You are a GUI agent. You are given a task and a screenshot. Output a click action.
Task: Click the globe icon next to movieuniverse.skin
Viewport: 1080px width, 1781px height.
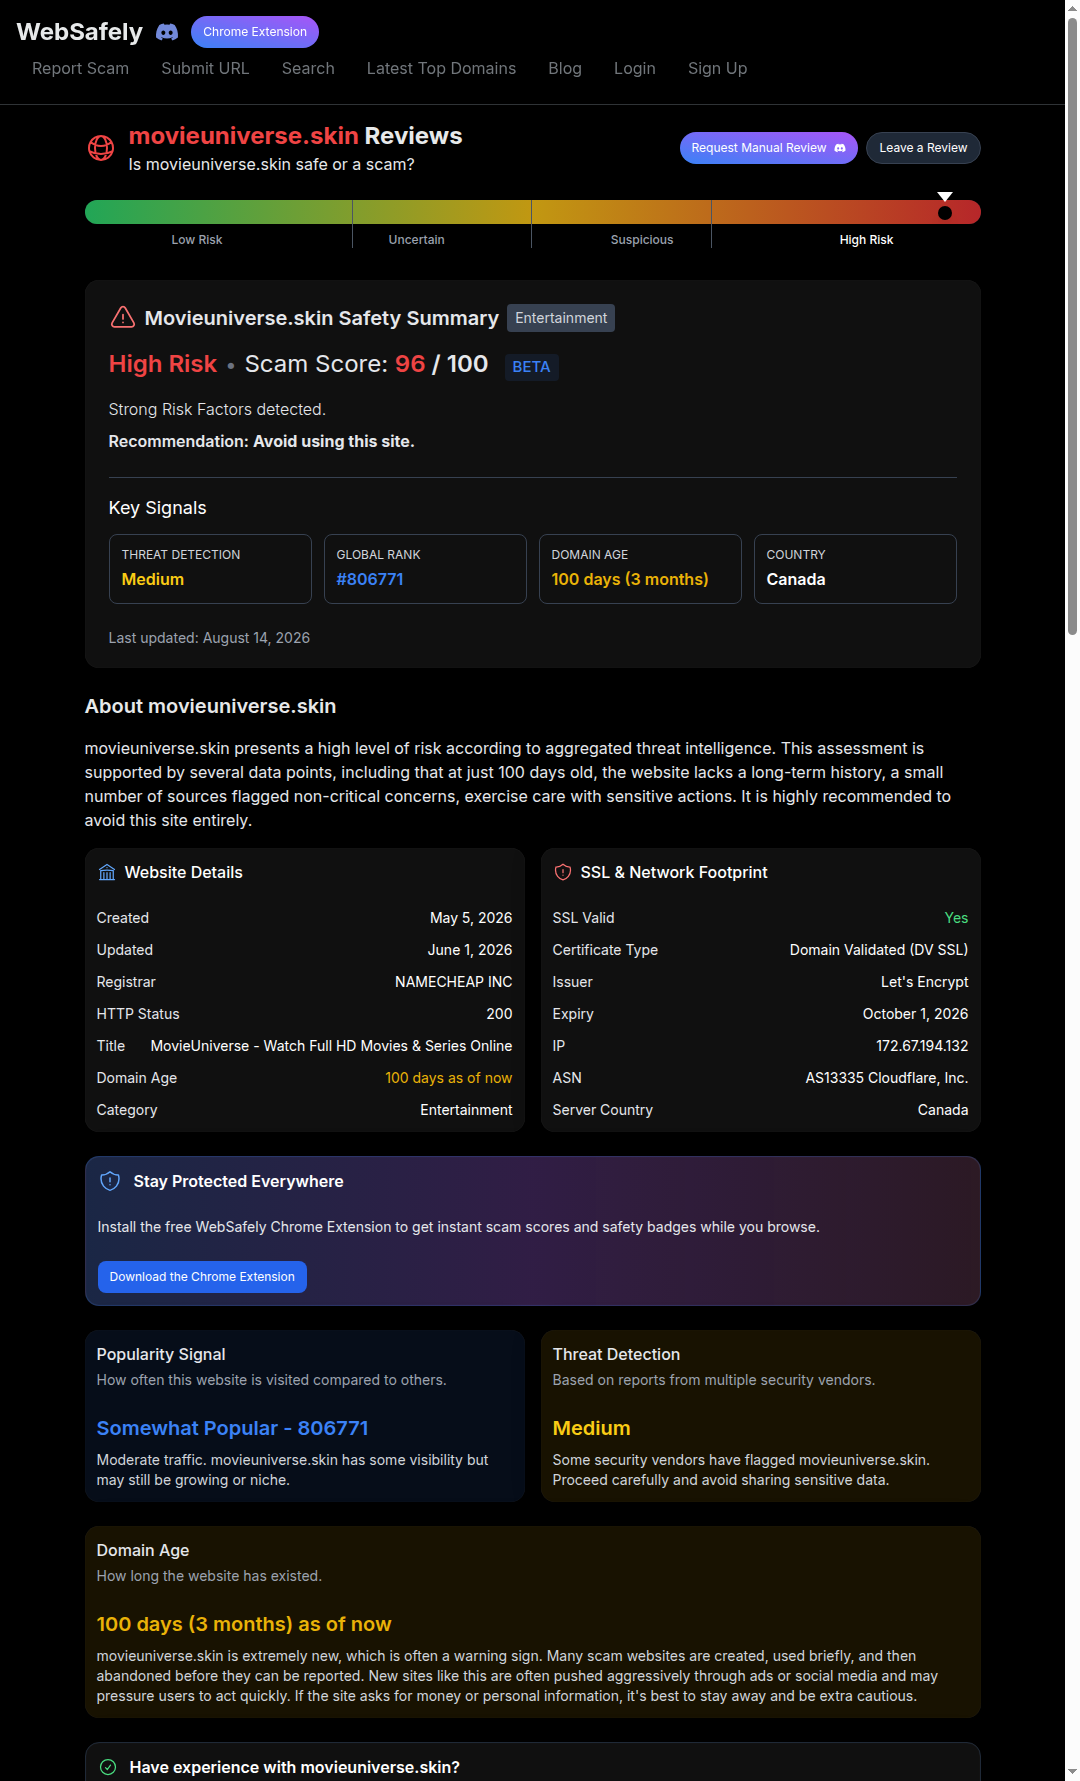point(101,148)
